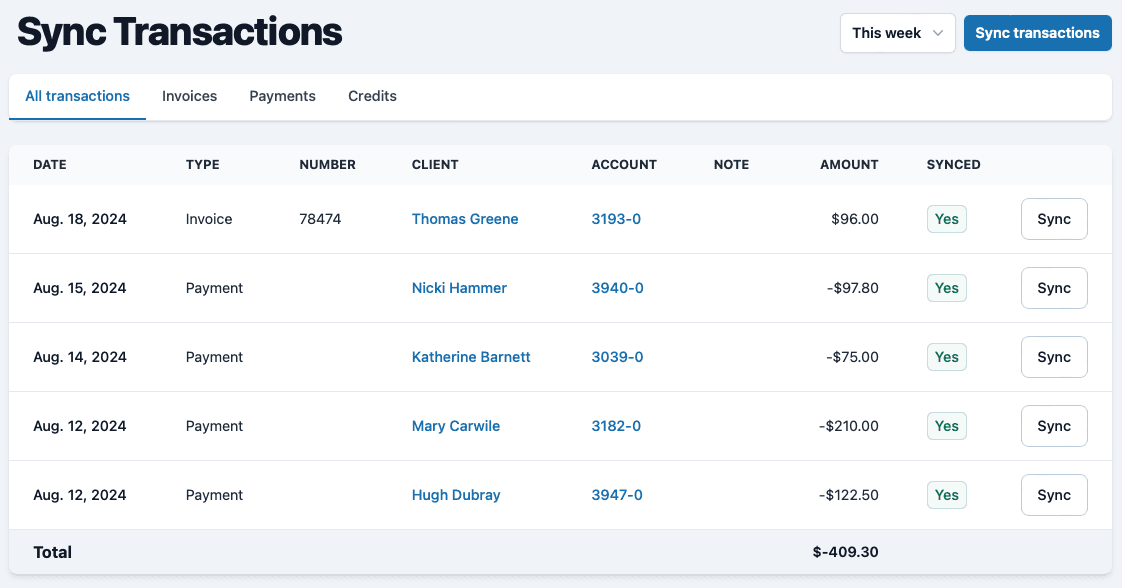Sync the Thomas Greene invoice row
Viewport: 1122px width, 588px height.
coord(1053,219)
